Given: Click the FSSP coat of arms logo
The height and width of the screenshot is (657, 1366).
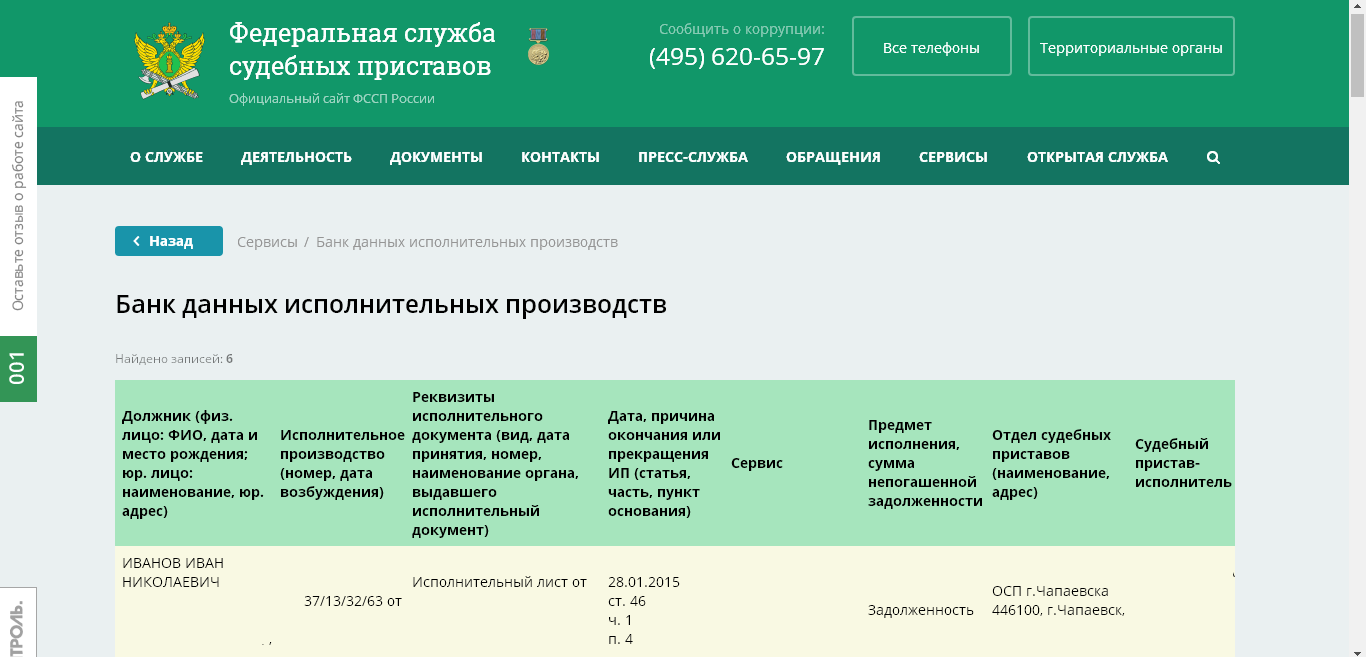Looking at the screenshot, I should tap(170, 62).
